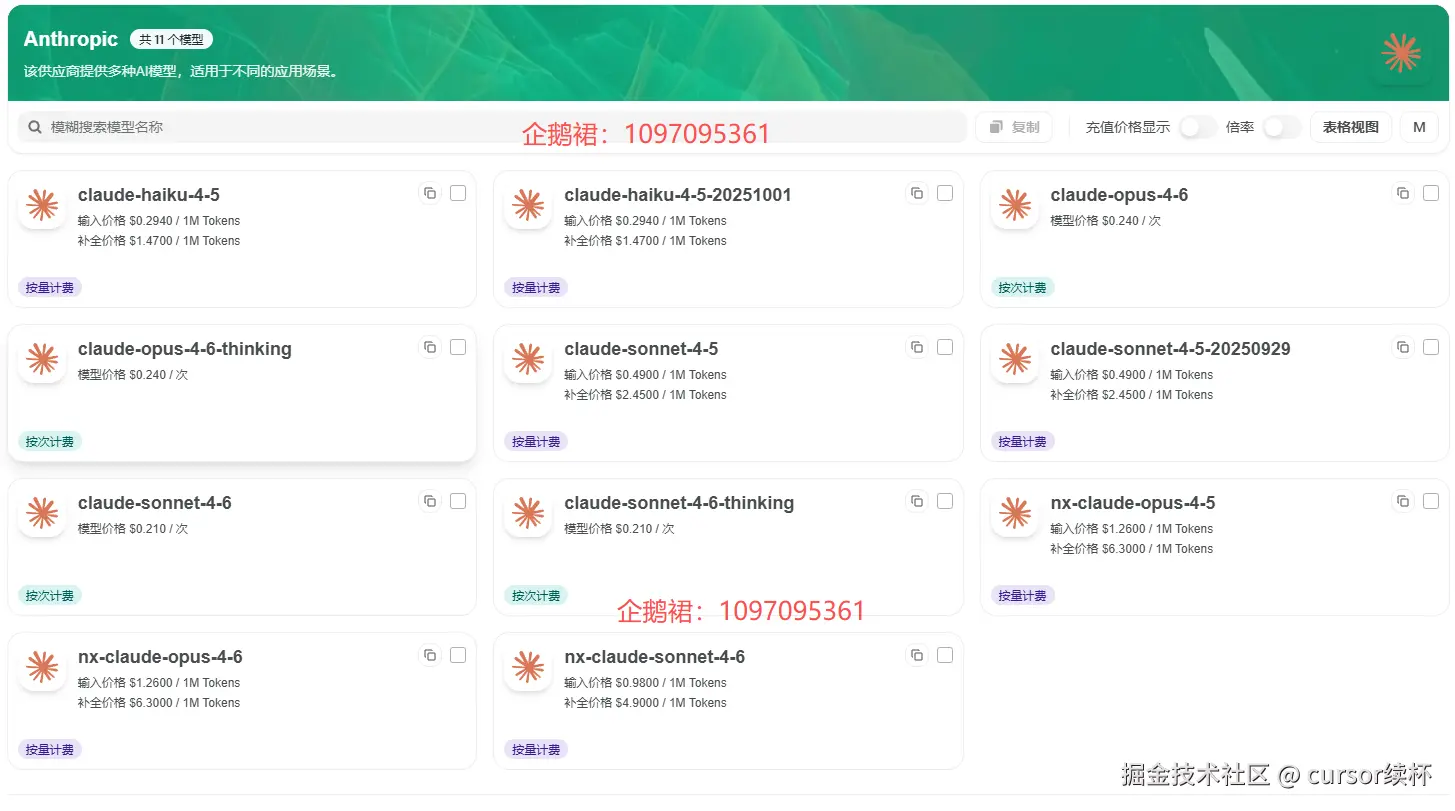Click the 按次计费 tag on claude-opus-4-6
The image size is (1455, 811).
[x=1022, y=288]
